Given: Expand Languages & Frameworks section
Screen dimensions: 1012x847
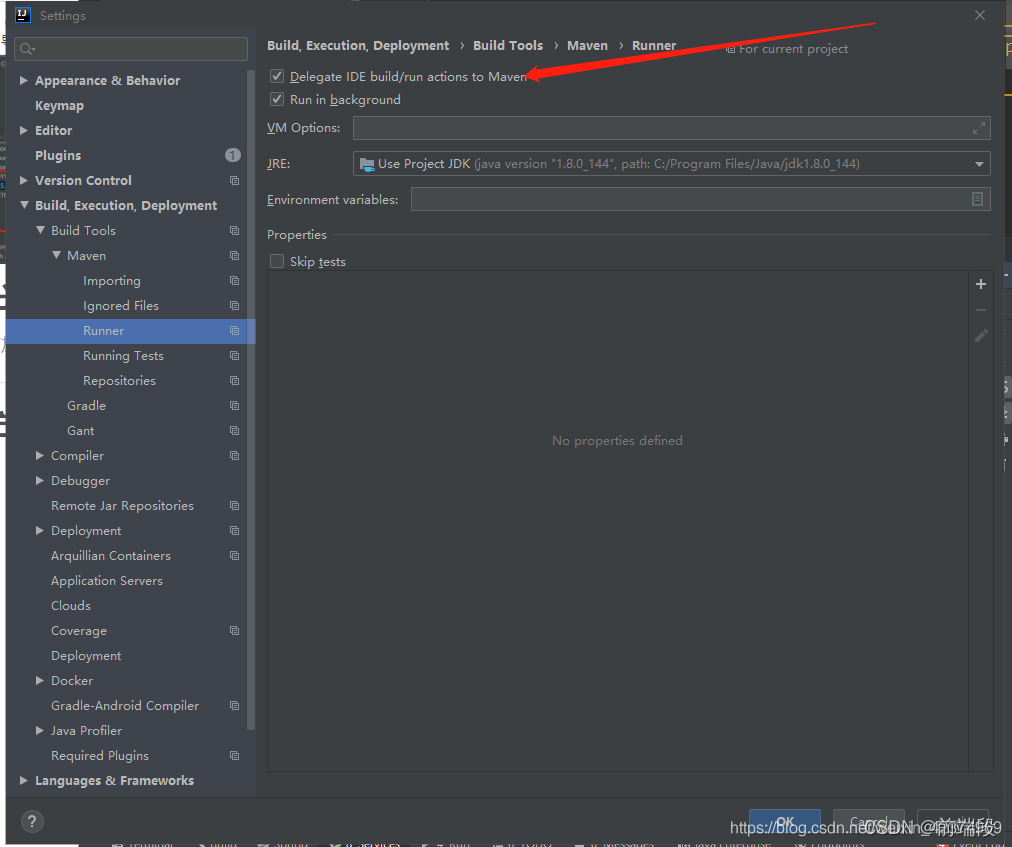Looking at the screenshot, I should click(x=24, y=780).
